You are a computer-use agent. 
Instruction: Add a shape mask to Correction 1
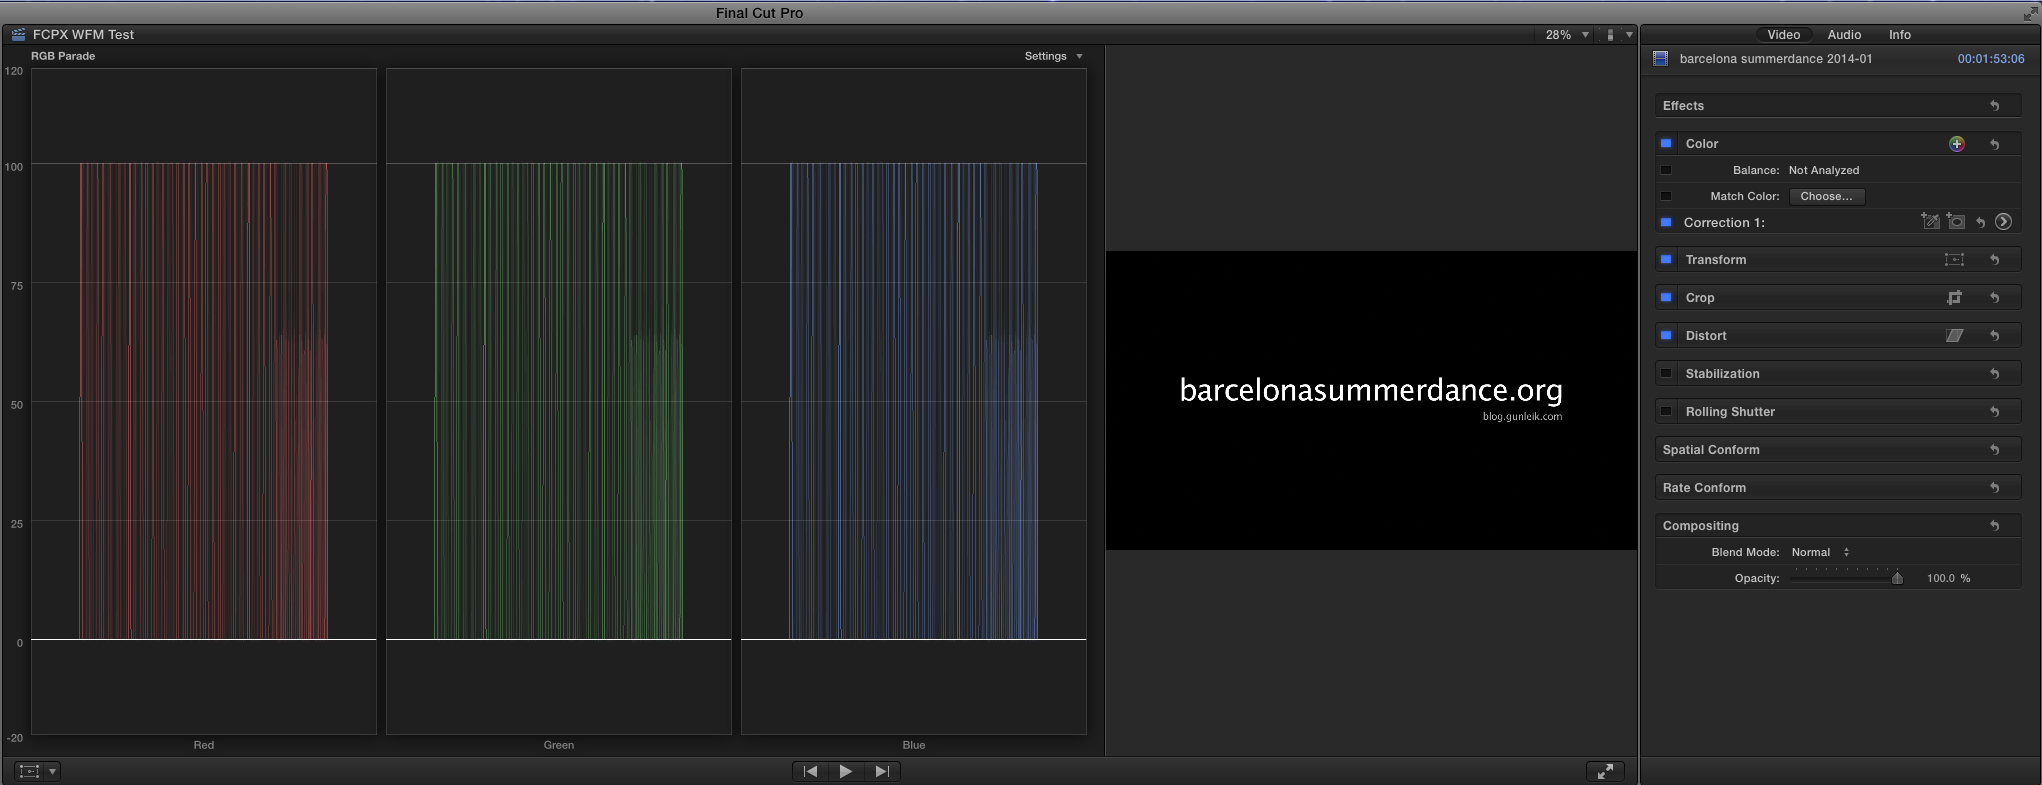tap(1956, 222)
